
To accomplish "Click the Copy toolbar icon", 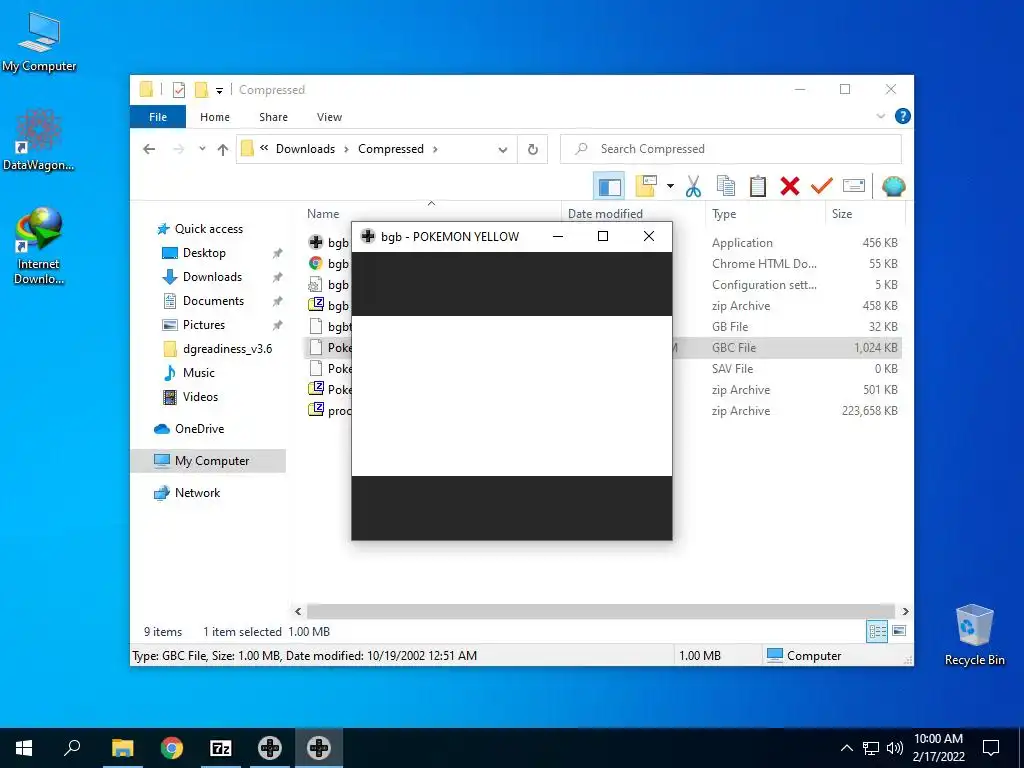I will tap(726, 186).
